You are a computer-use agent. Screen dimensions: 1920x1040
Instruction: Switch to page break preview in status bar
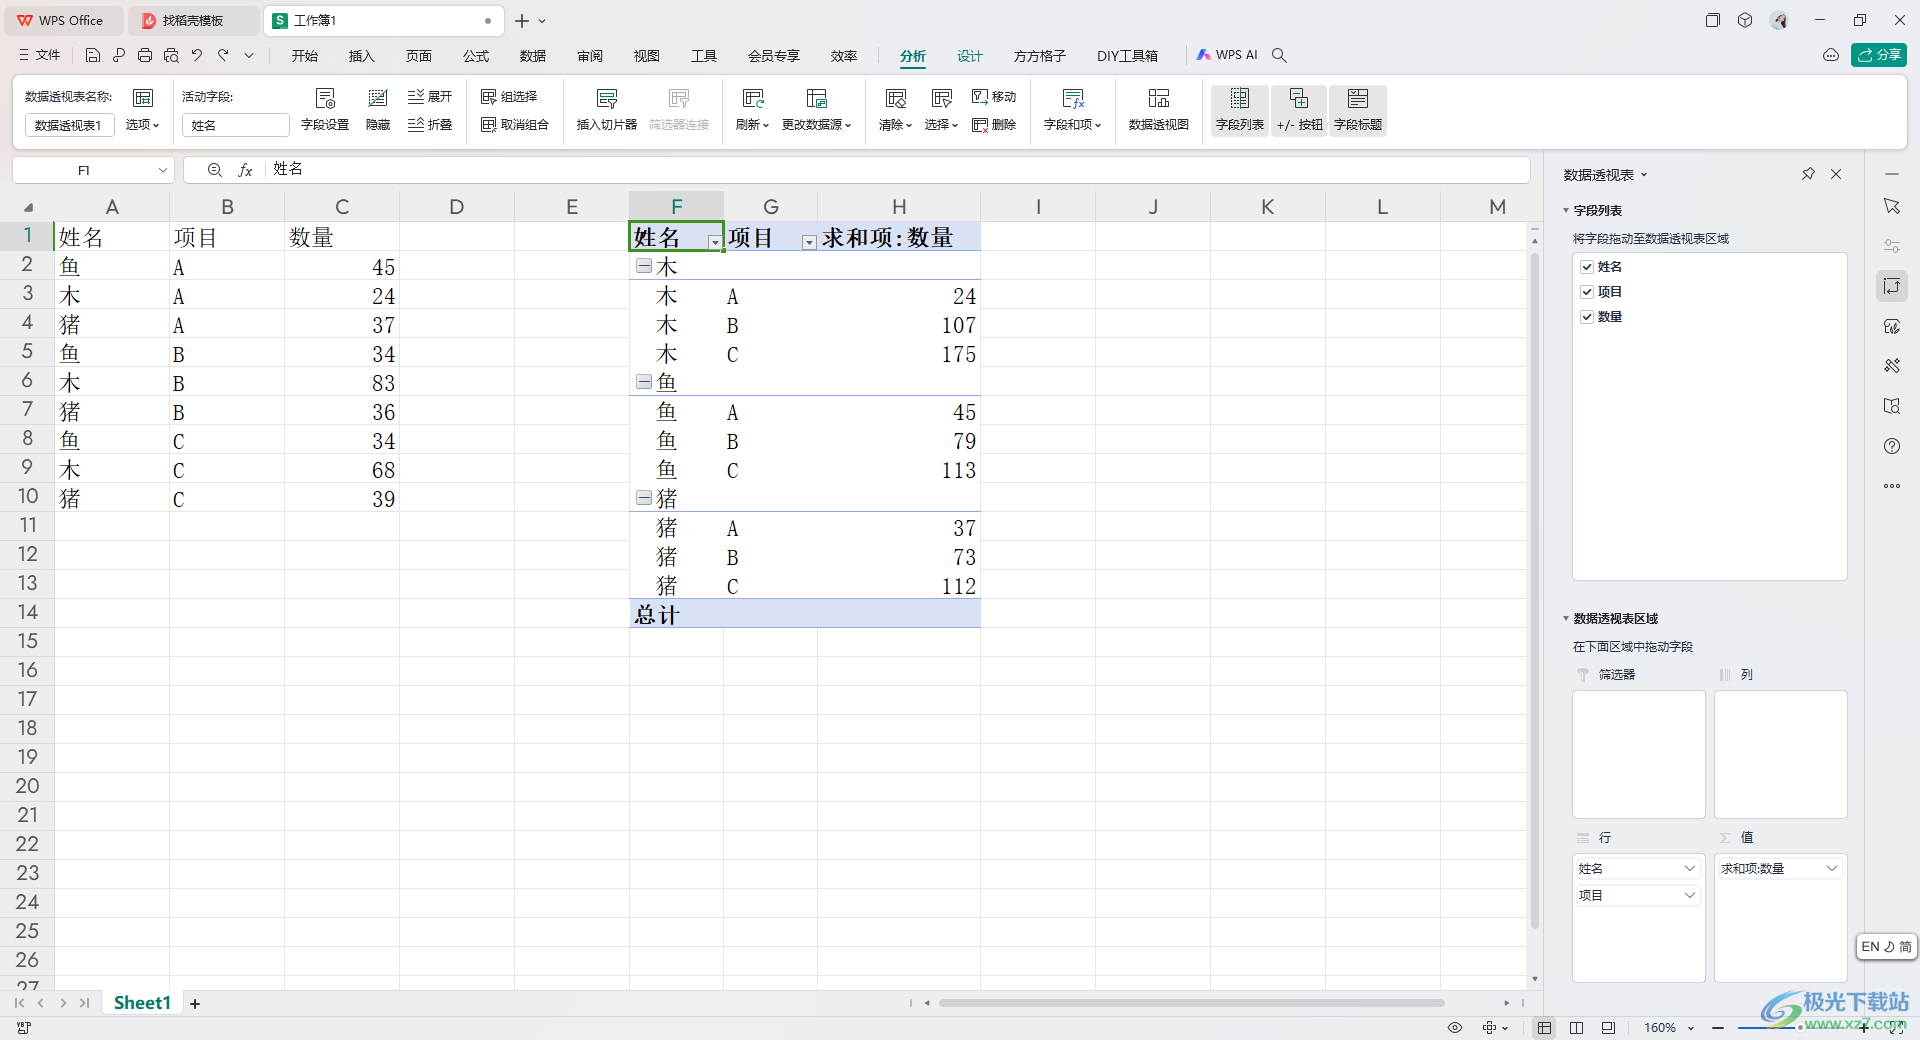(1608, 1028)
